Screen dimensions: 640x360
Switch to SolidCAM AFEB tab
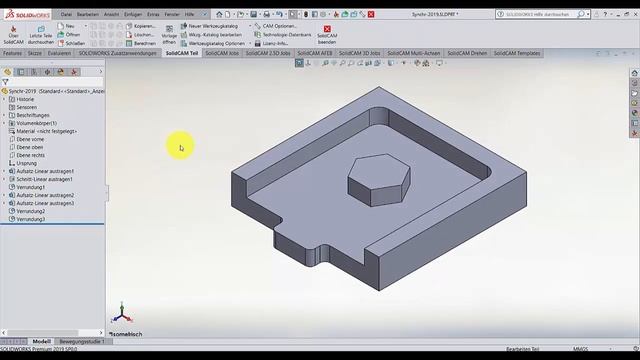[x=315, y=53]
